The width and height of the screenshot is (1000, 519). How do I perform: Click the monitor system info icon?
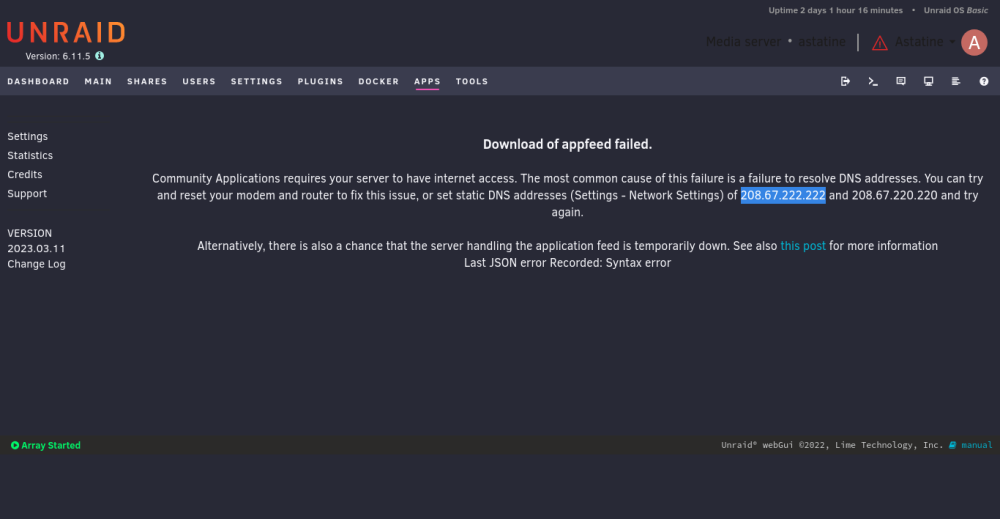coord(929,81)
